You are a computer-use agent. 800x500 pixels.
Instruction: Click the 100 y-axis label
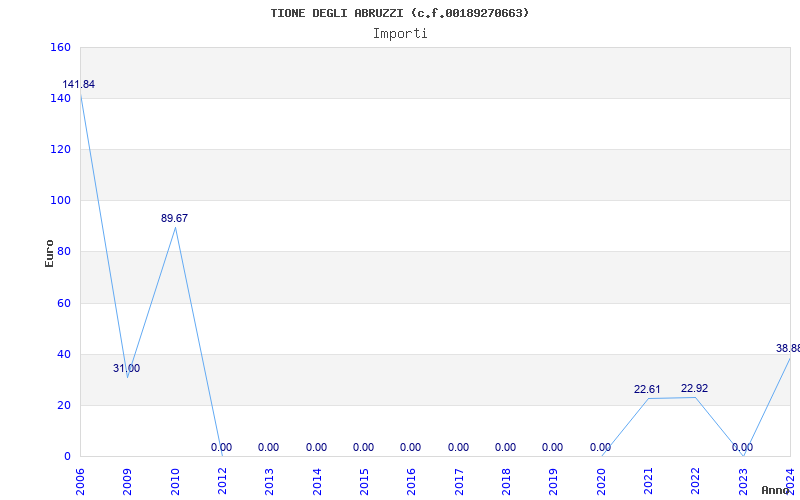(x=60, y=201)
